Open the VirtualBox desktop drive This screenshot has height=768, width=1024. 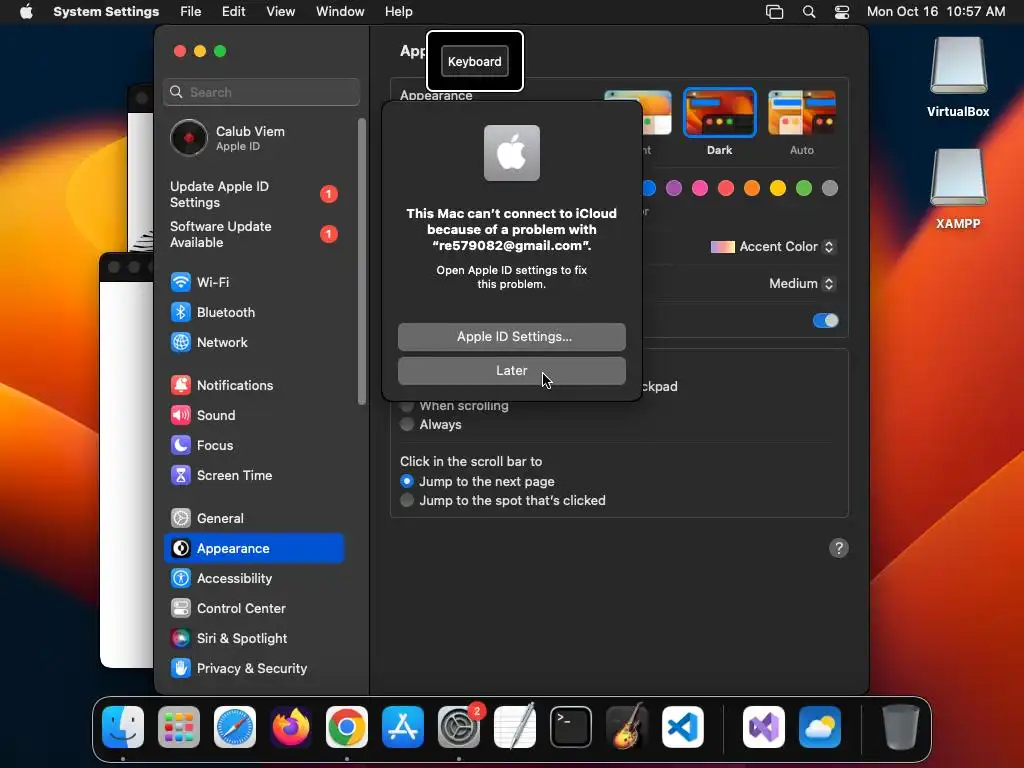click(x=958, y=77)
